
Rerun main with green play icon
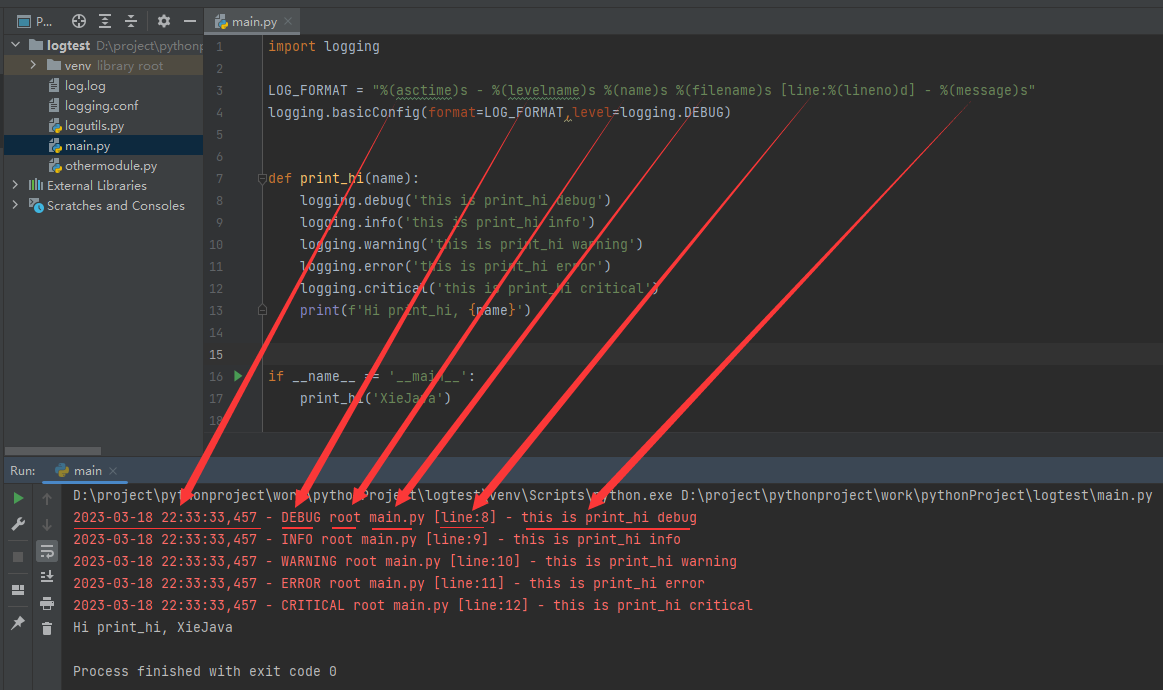[x=18, y=498]
